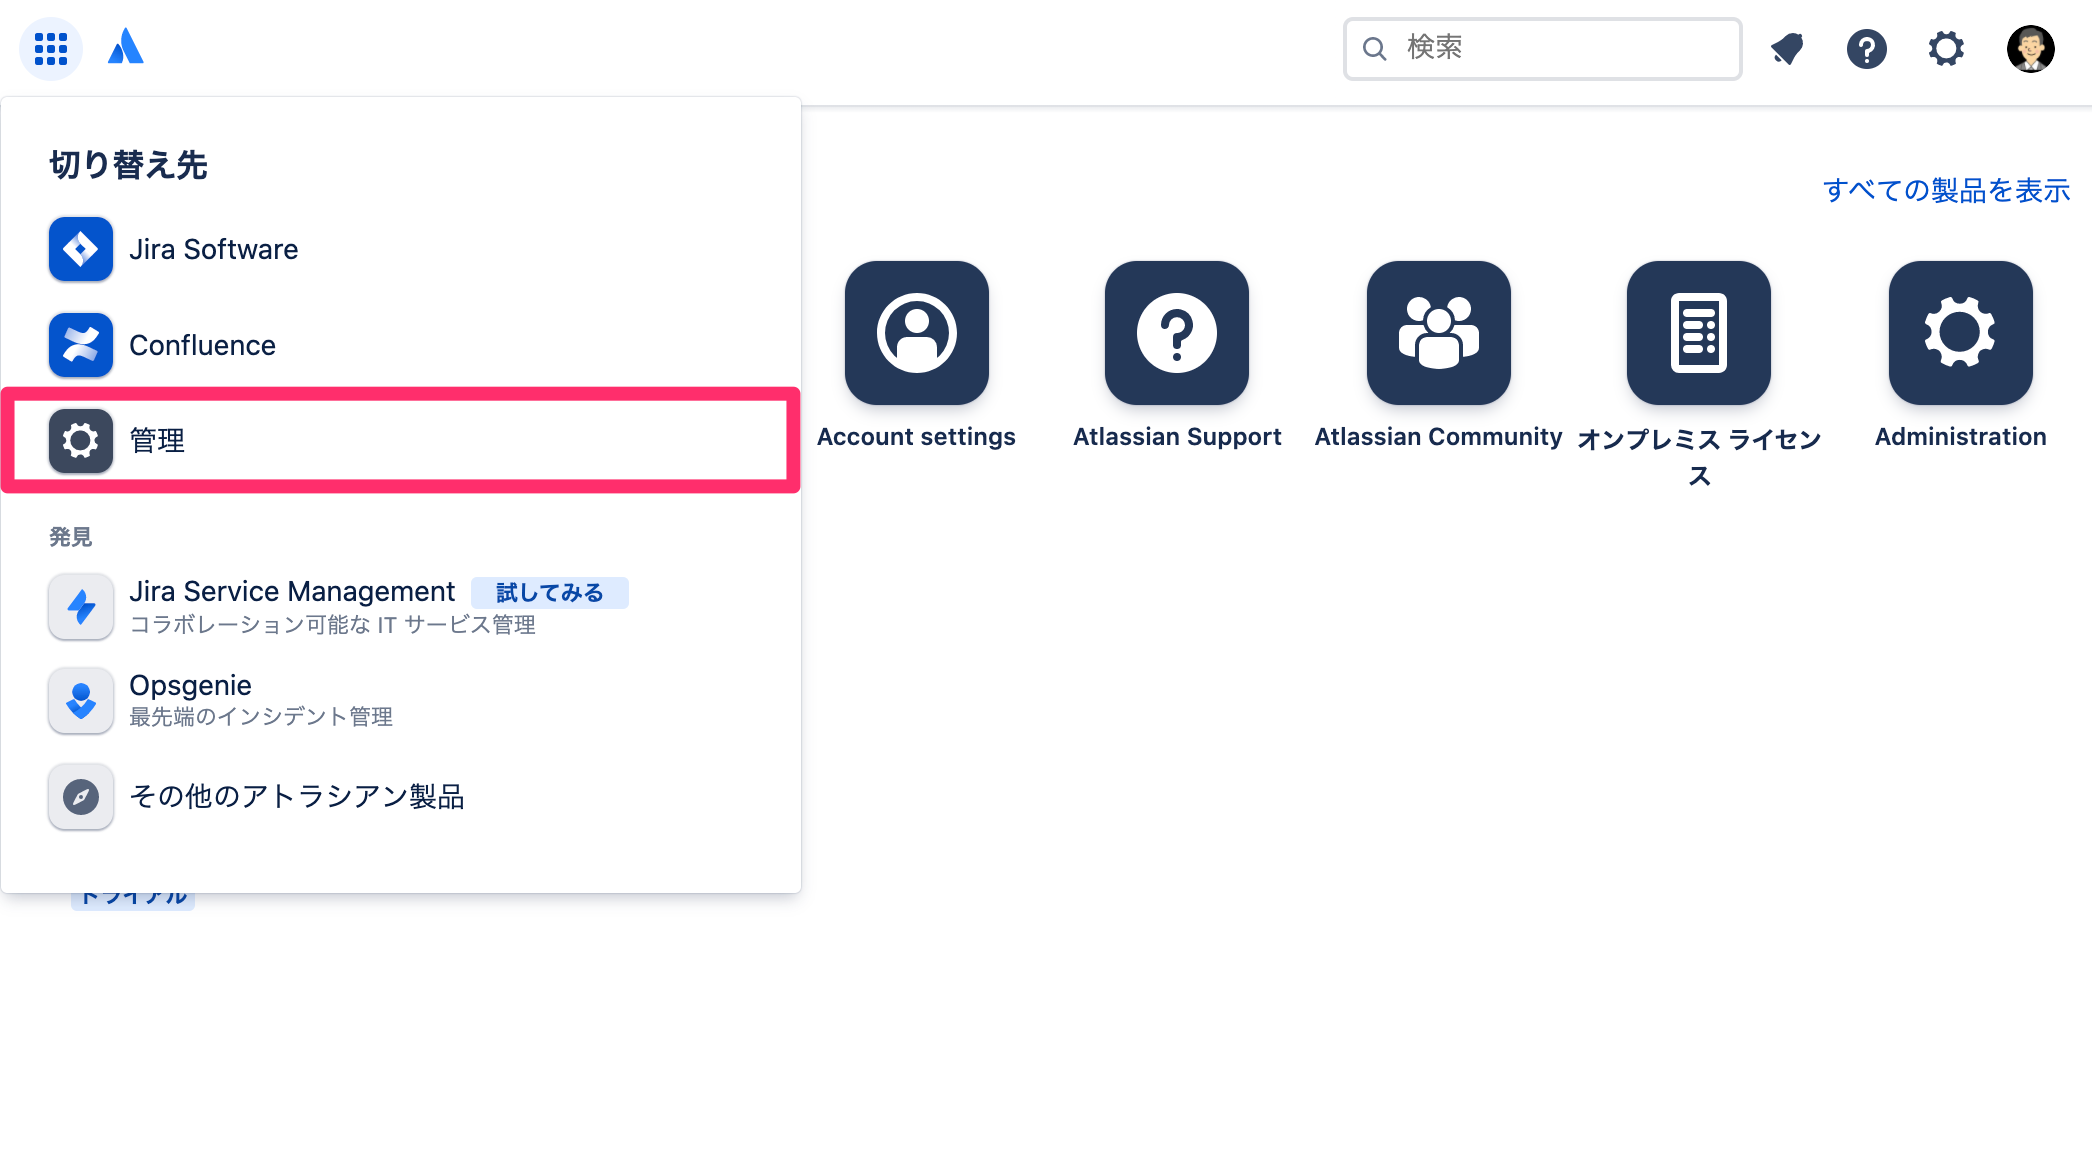2092x1163 pixels.
Task: Open the Administration tile icon
Action: (x=1961, y=333)
